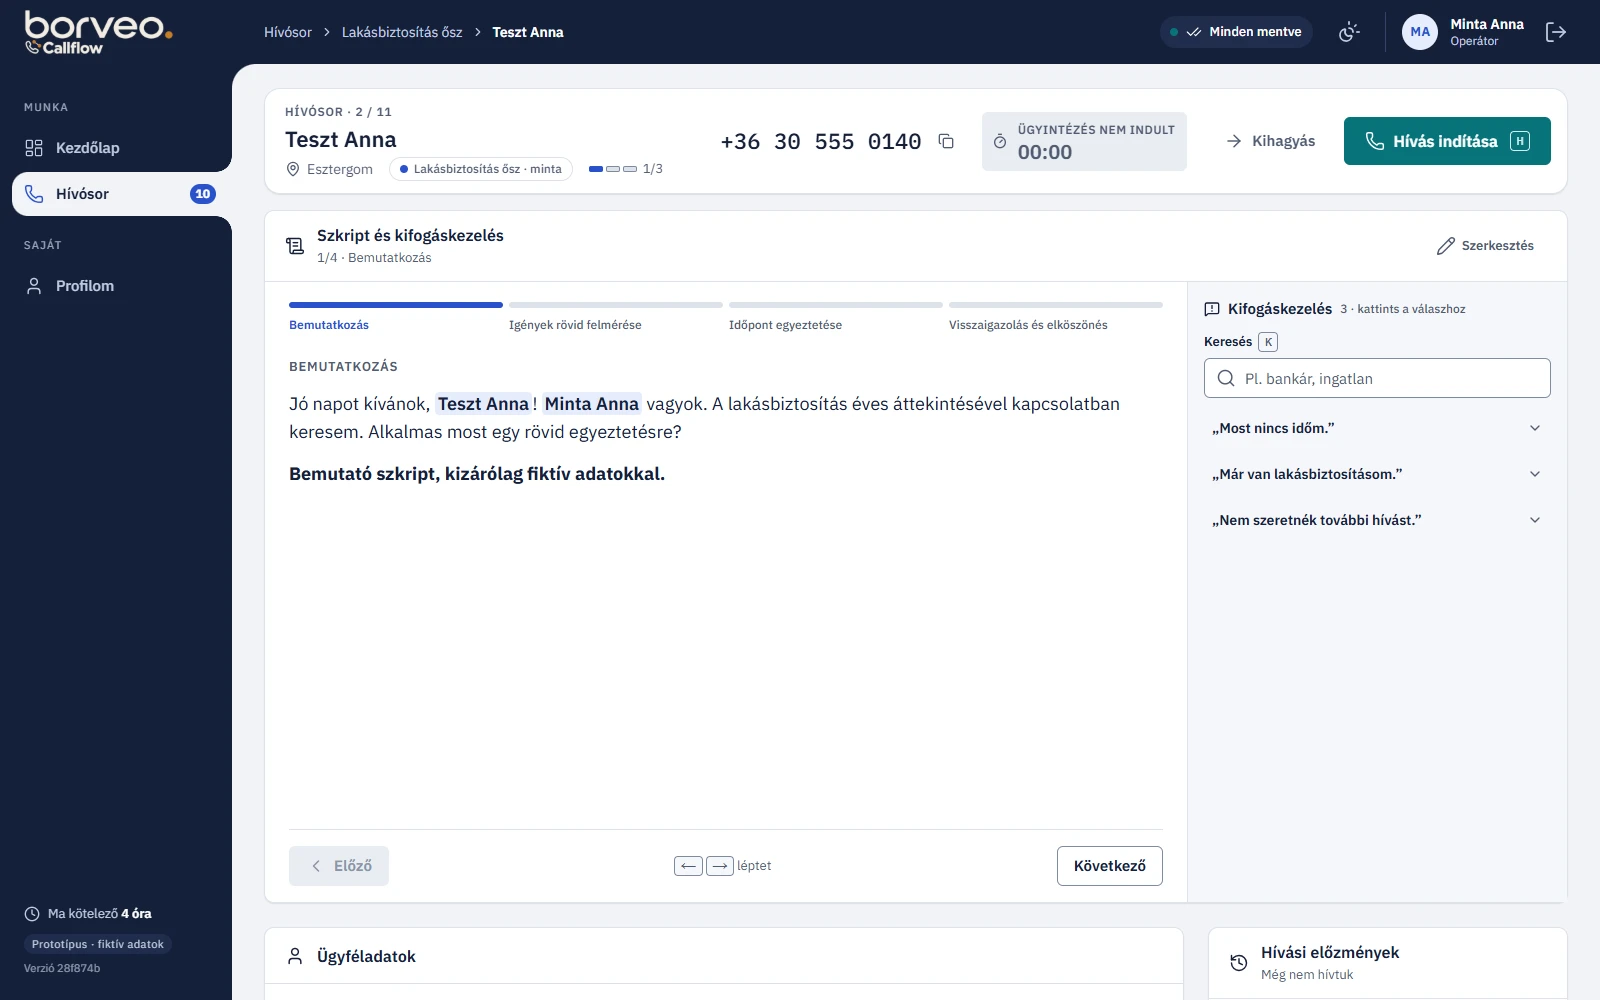Click the stopwatch icon in the timer box
Screen dimensions: 1600x1000
tap(1000, 142)
